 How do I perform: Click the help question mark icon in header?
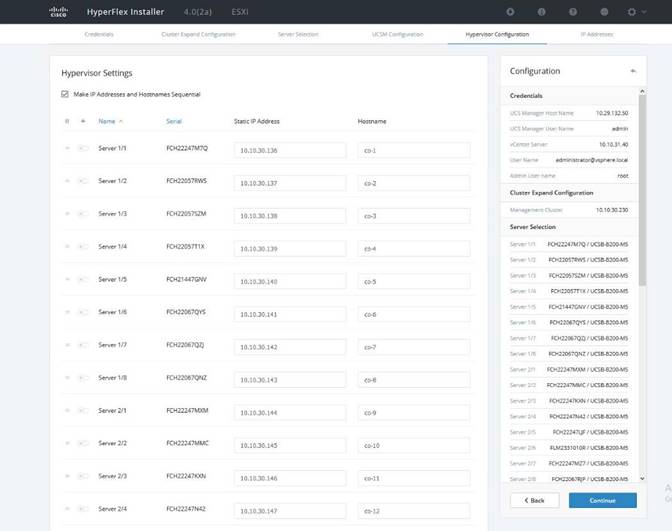click(573, 12)
